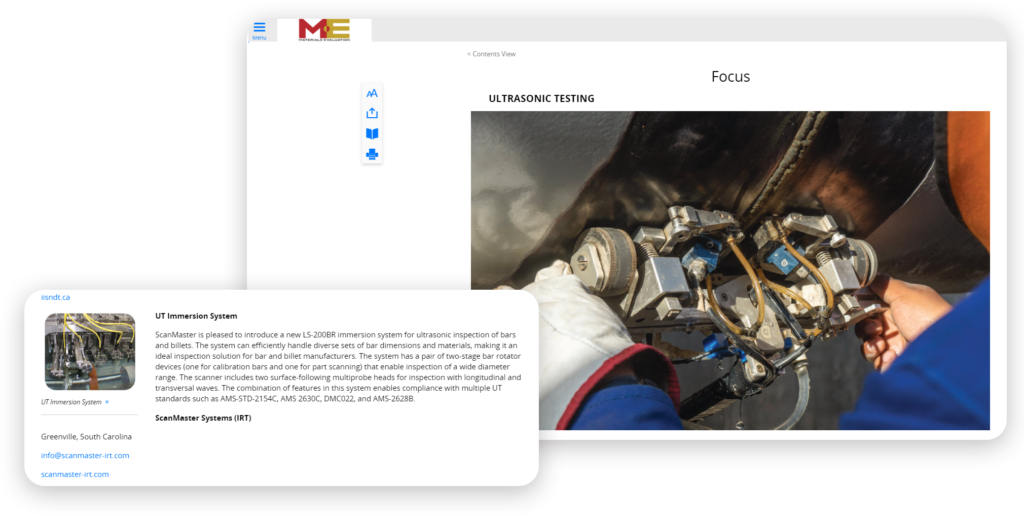The height and width of the screenshot is (516, 1024).
Task: Open the hamburger Menu icon
Action: 259,29
